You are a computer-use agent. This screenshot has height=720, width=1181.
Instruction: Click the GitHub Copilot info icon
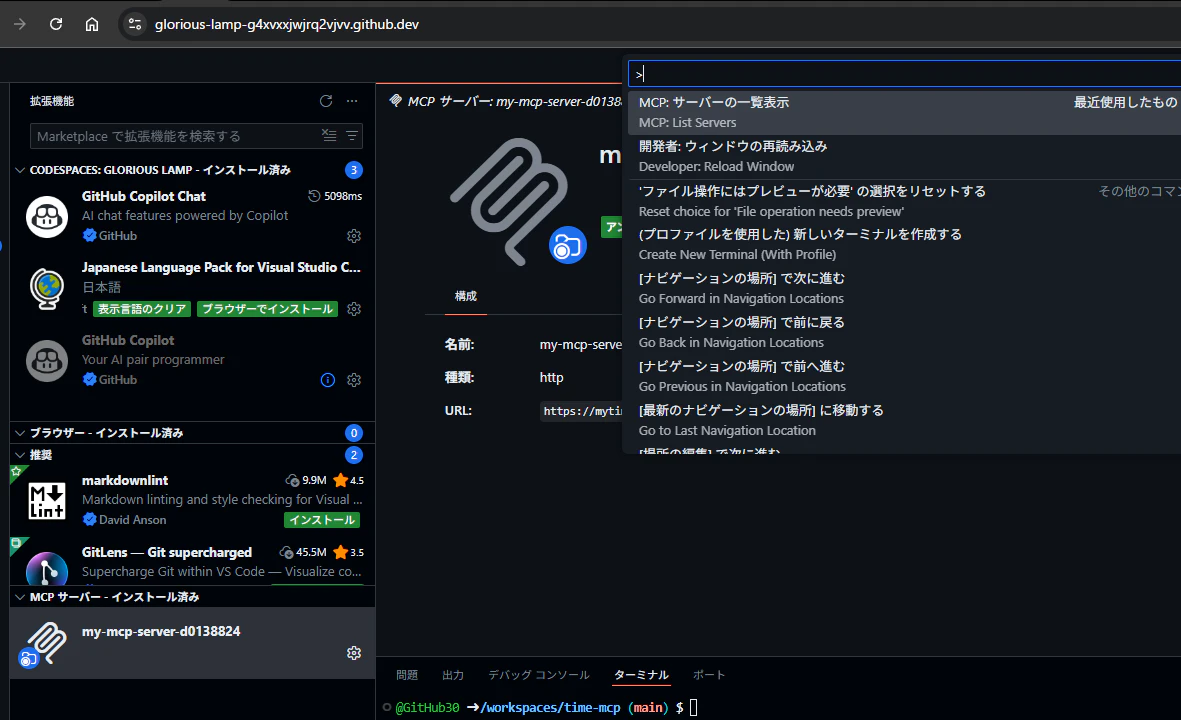(x=328, y=380)
